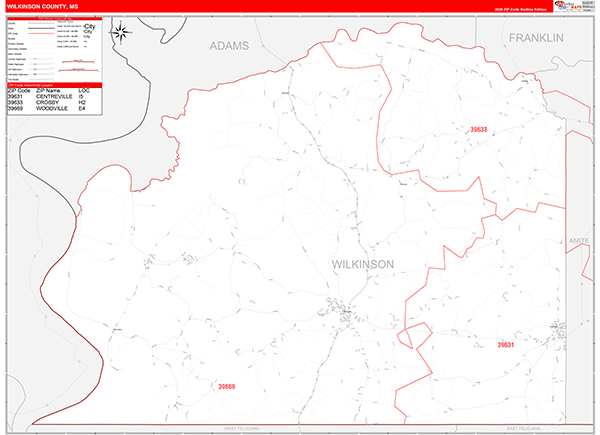
Task: Click grid location I5 in index
Action: click(81, 97)
